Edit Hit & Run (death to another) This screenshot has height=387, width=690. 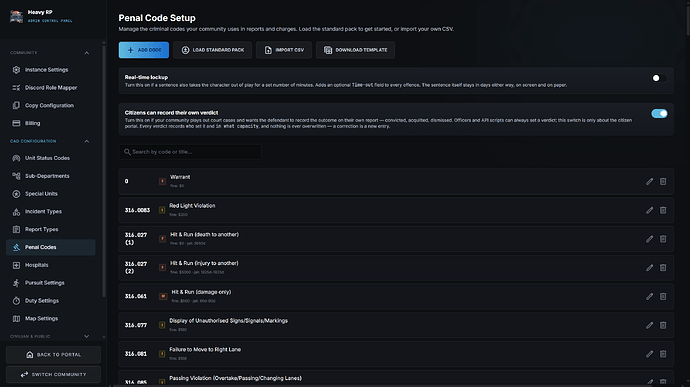[649, 239]
